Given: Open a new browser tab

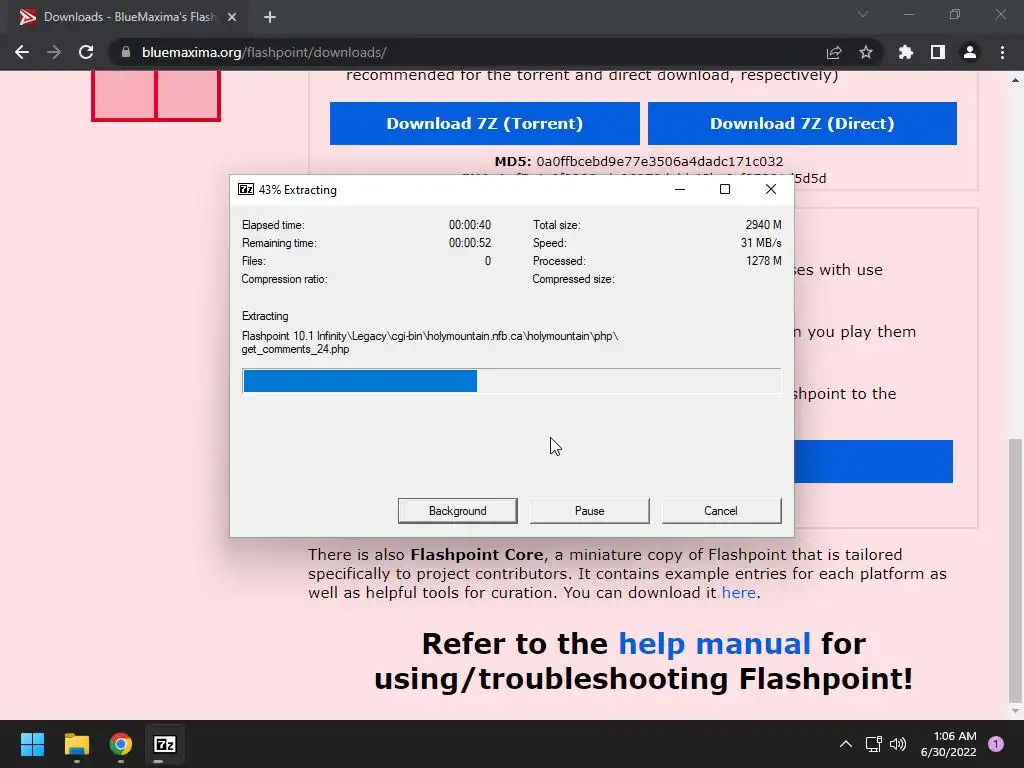Looking at the screenshot, I should click(x=270, y=17).
